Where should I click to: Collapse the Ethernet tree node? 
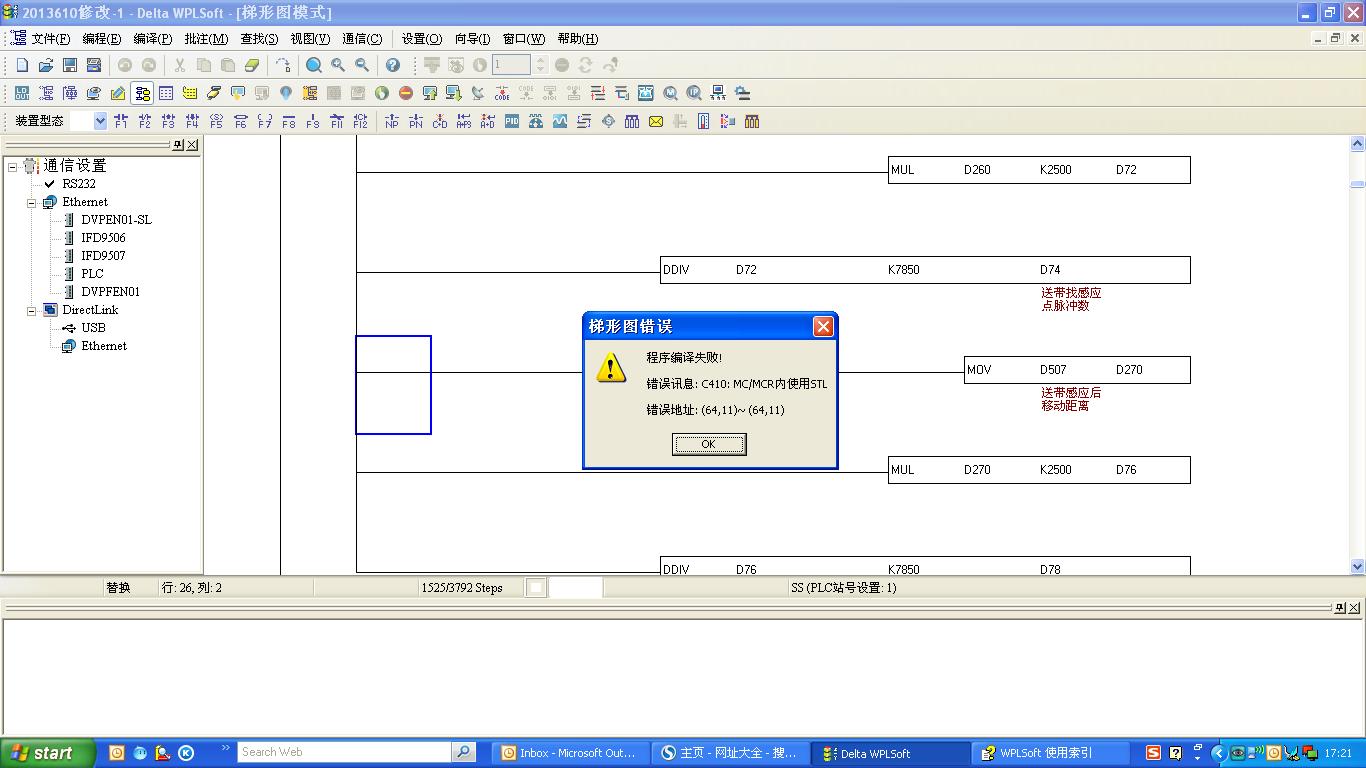(x=31, y=202)
